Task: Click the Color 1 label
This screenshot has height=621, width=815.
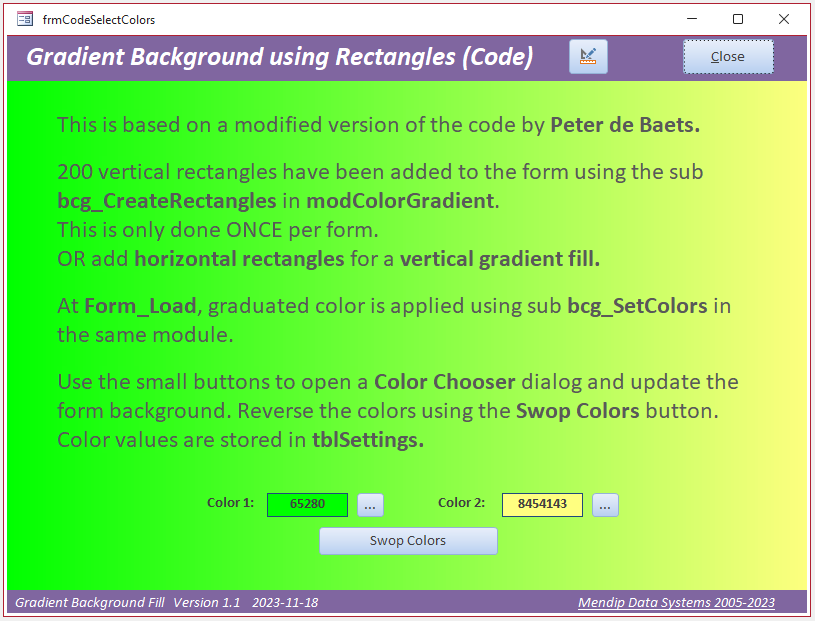Action: [230, 503]
